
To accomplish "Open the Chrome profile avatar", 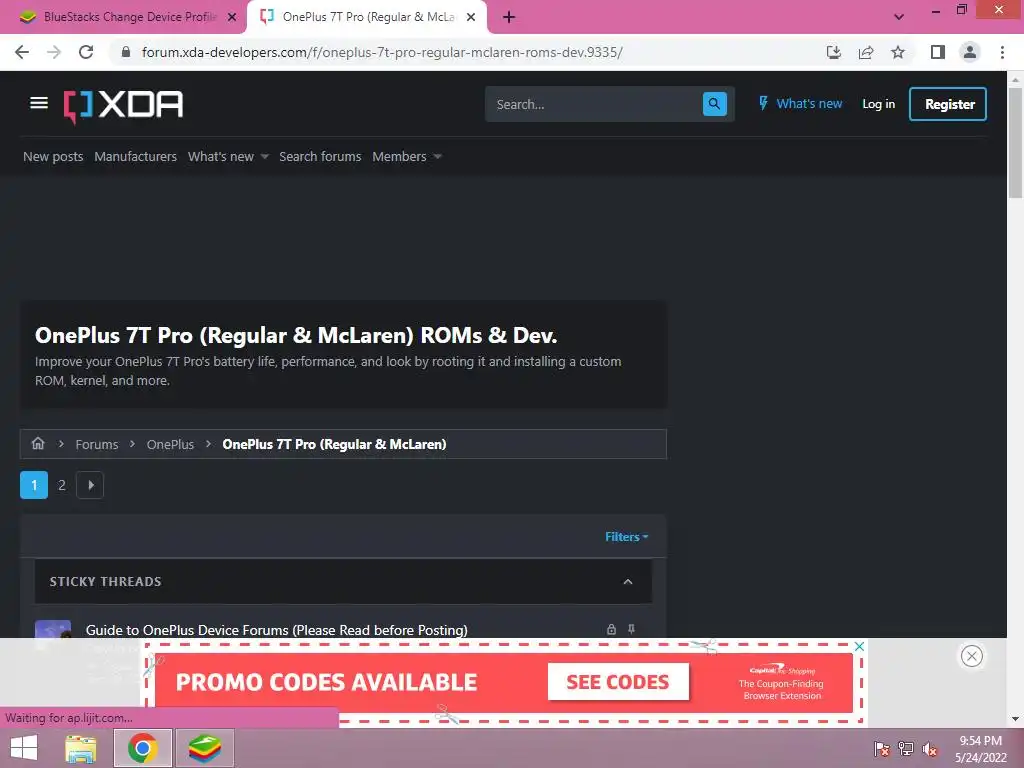I will click(970, 52).
